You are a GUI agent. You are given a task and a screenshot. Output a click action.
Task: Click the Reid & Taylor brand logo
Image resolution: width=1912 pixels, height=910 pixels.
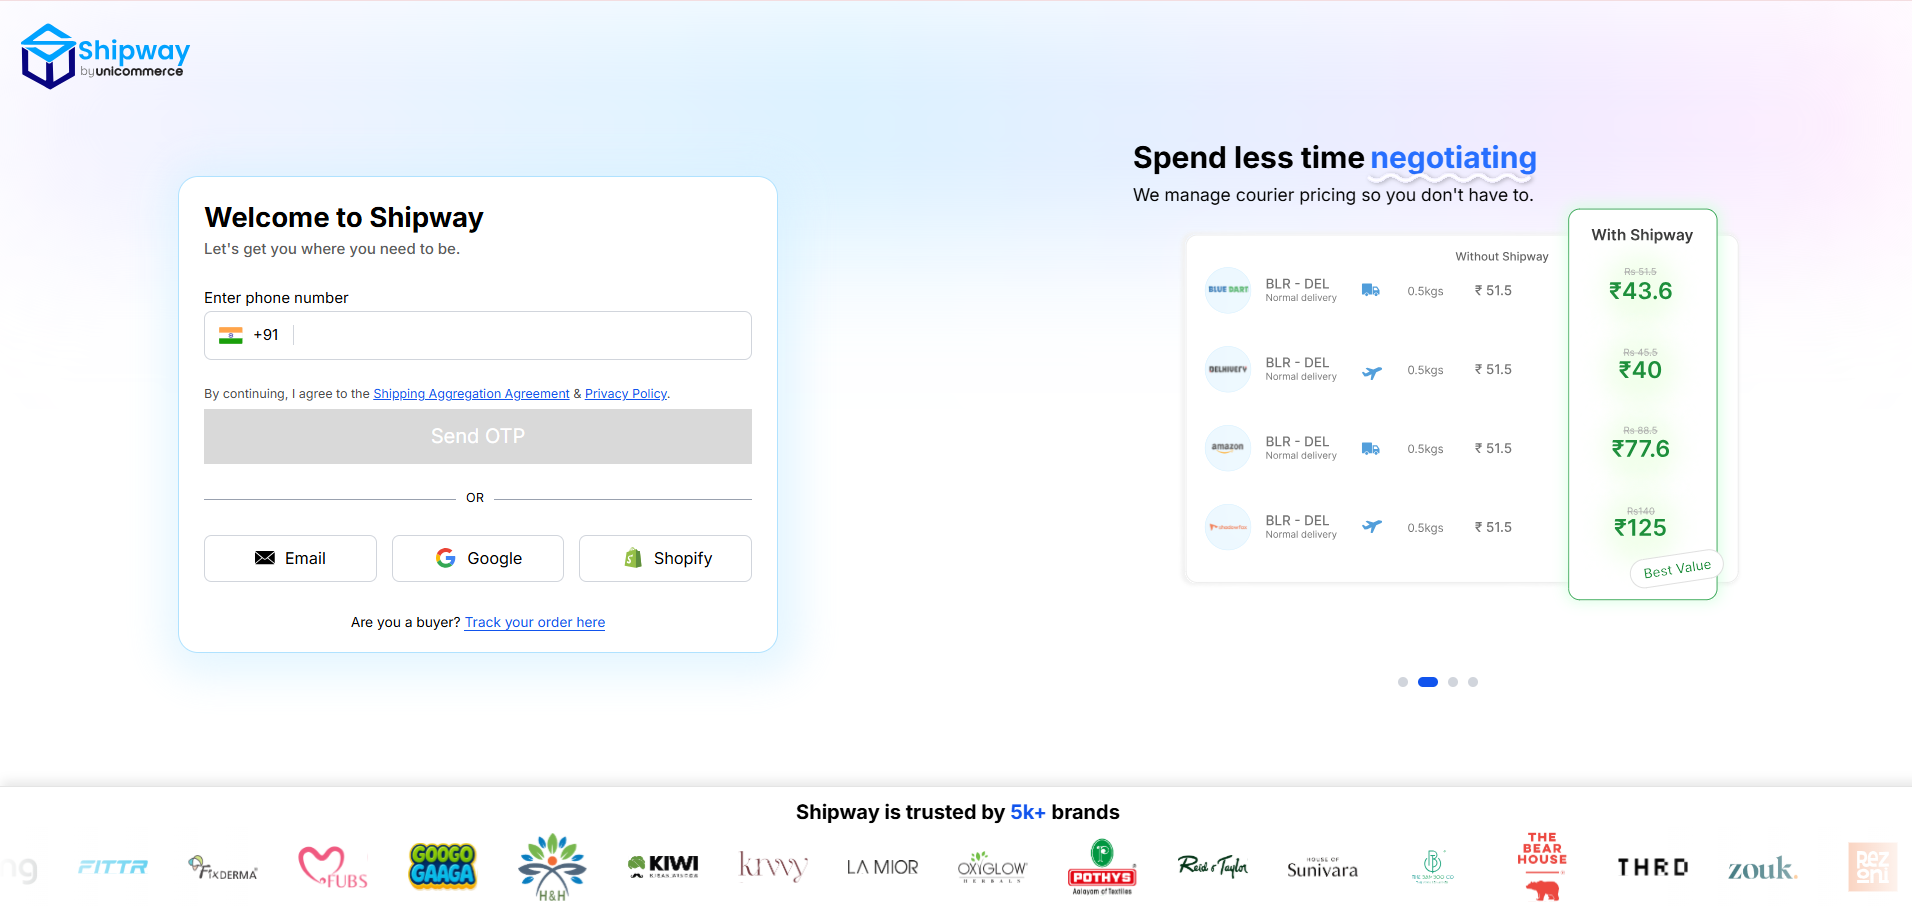1213,866
